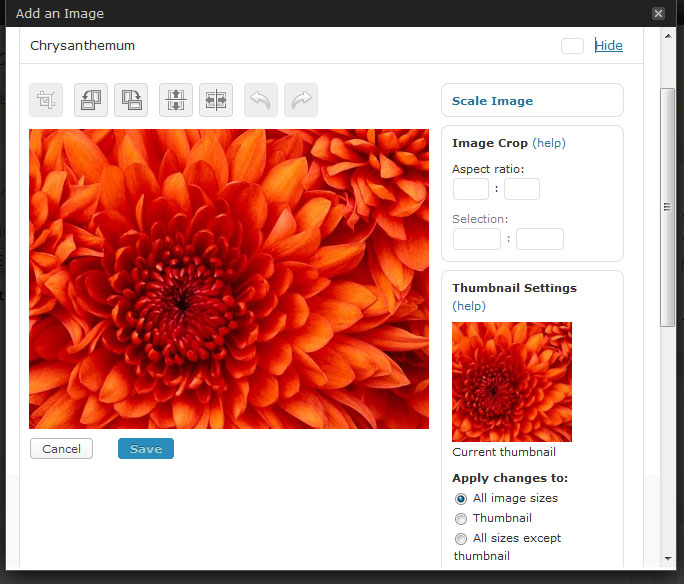Viewport: 684px width, 584px height.
Task: Save the edited image
Action: click(146, 449)
